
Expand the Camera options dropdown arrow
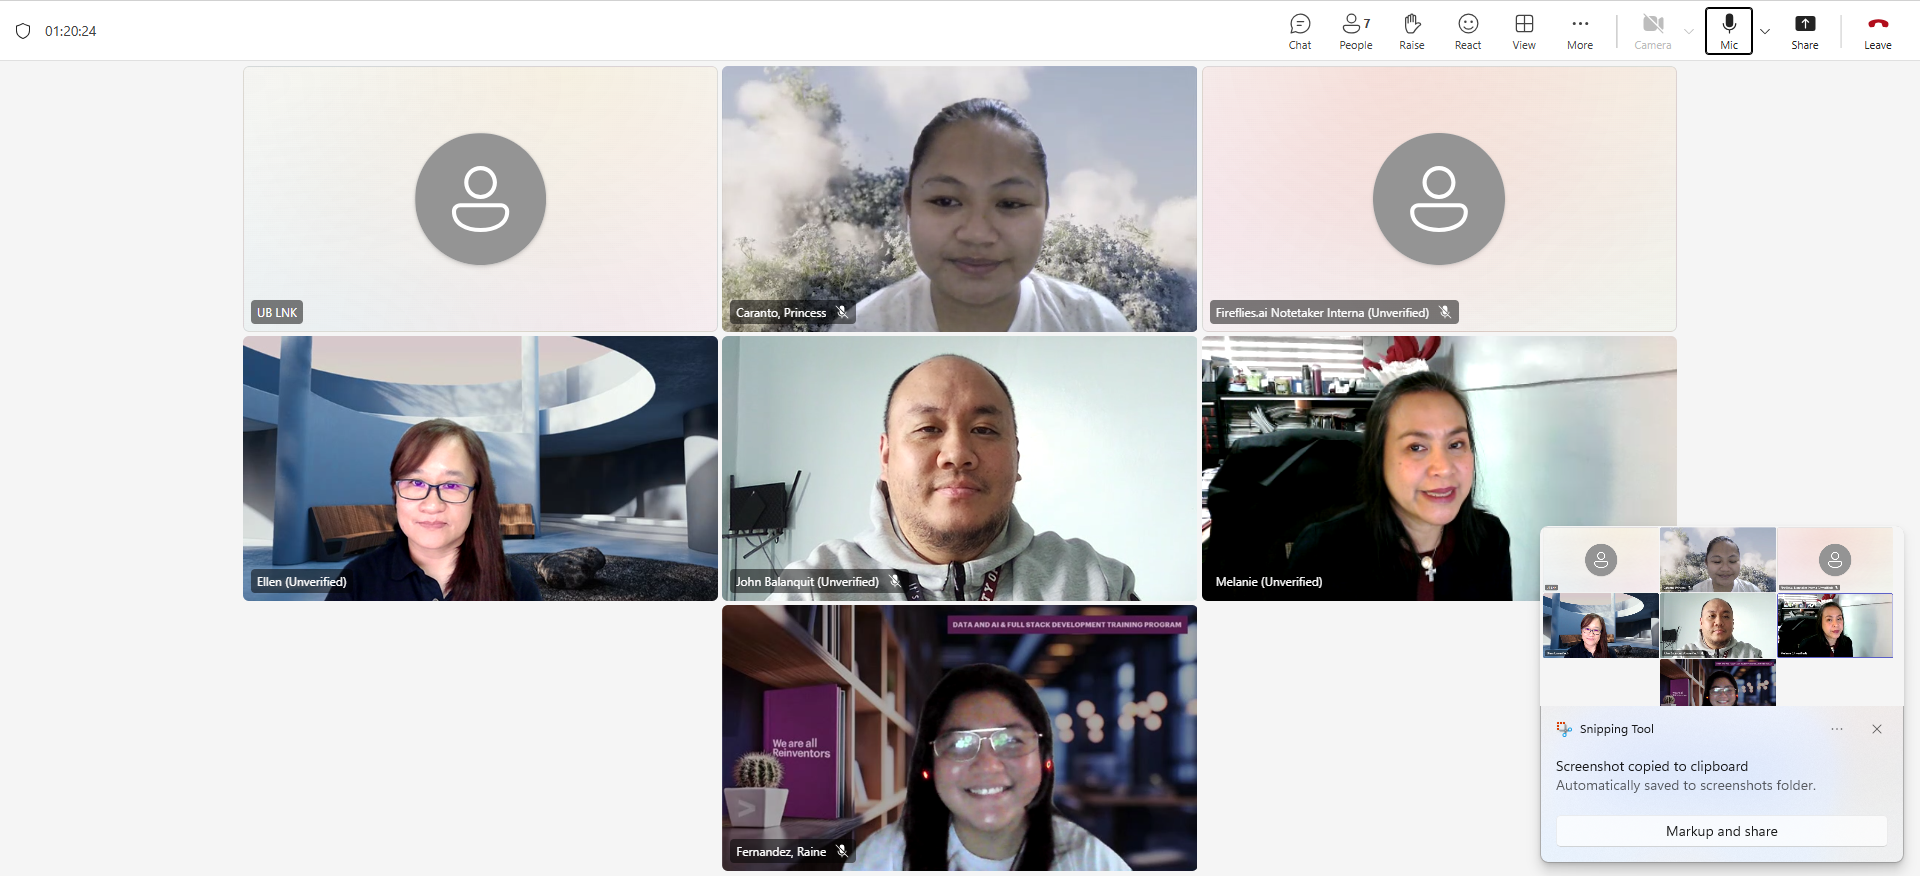(1689, 31)
